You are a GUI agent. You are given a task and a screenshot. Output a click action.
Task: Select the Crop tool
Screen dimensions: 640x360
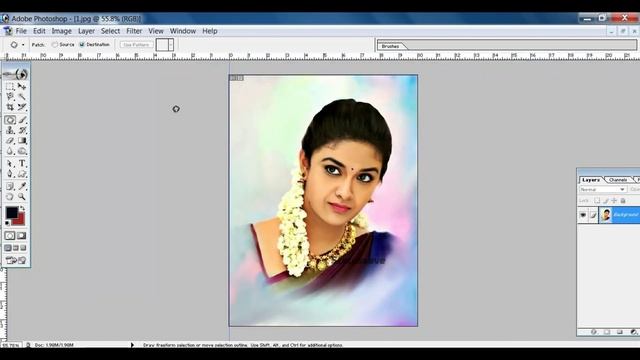[x=10, y=107]
